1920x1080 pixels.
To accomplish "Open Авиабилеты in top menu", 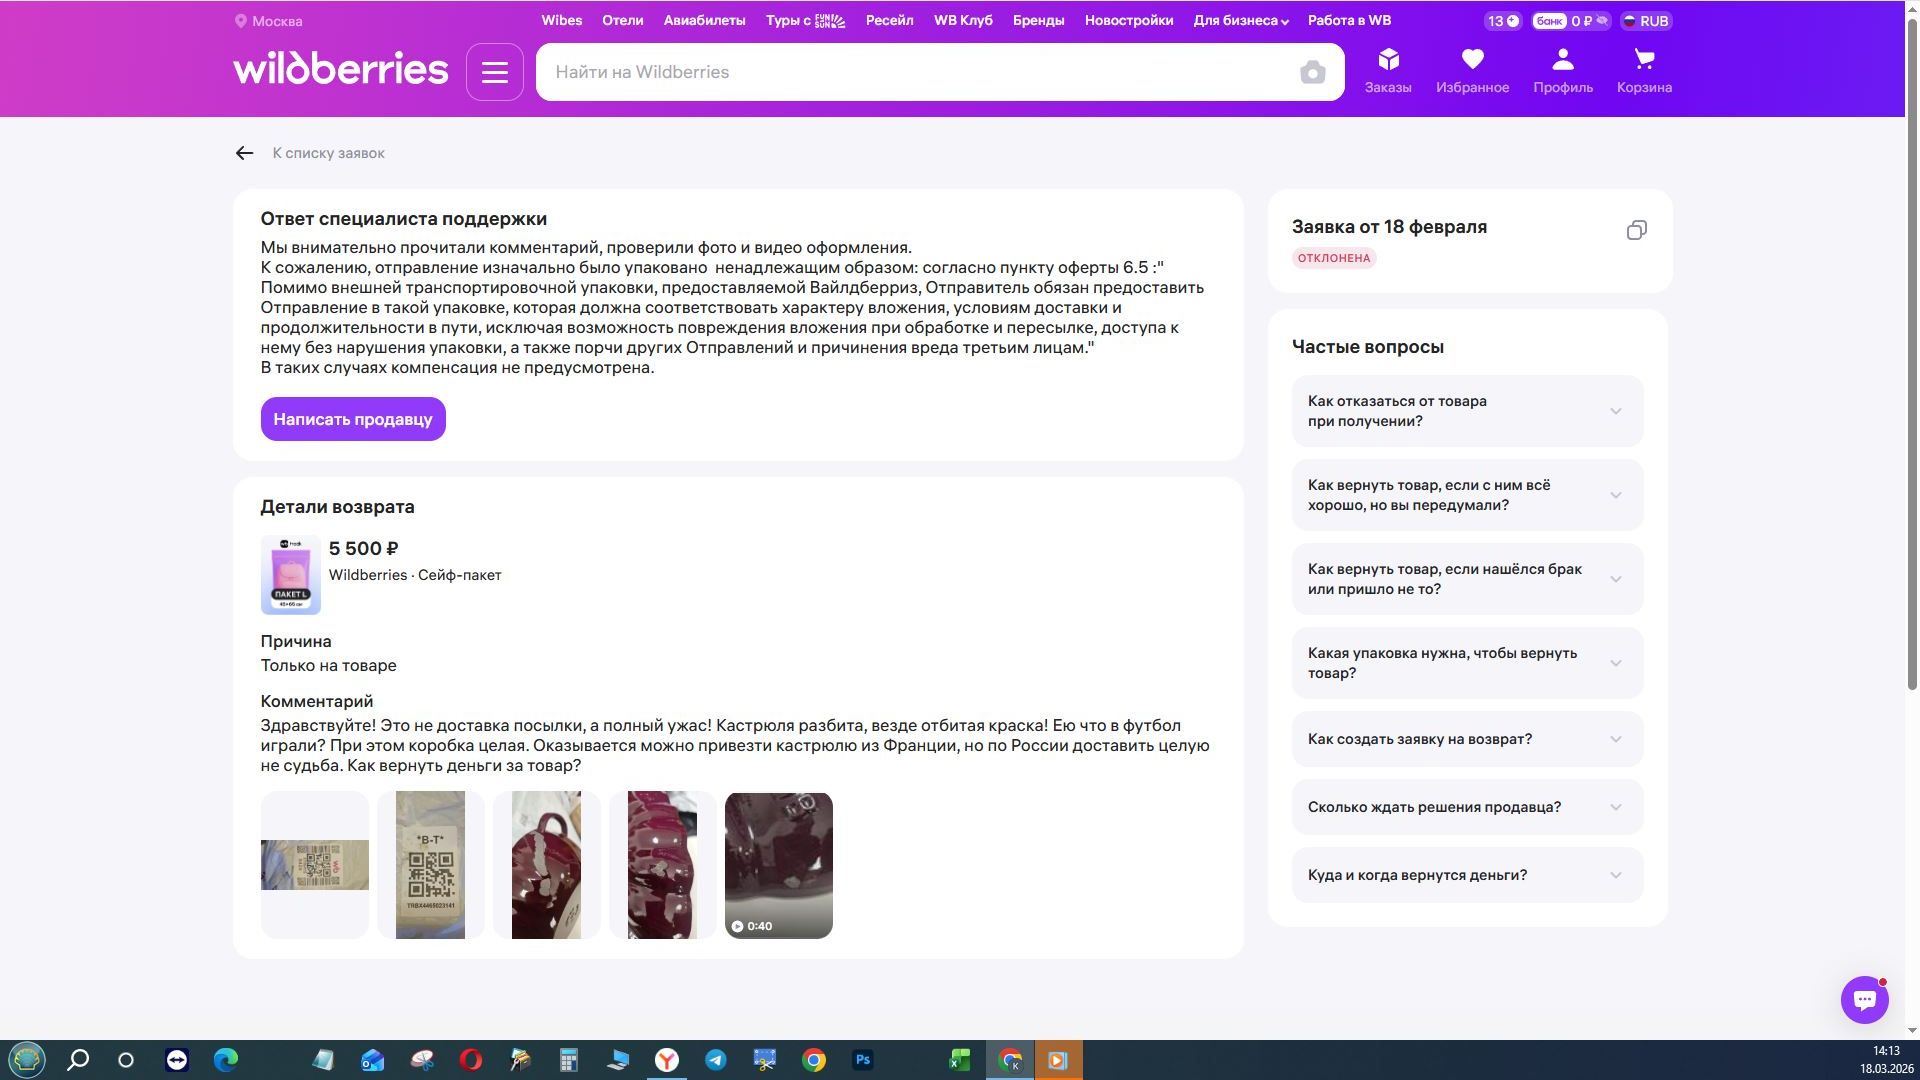I will [704, 20].
